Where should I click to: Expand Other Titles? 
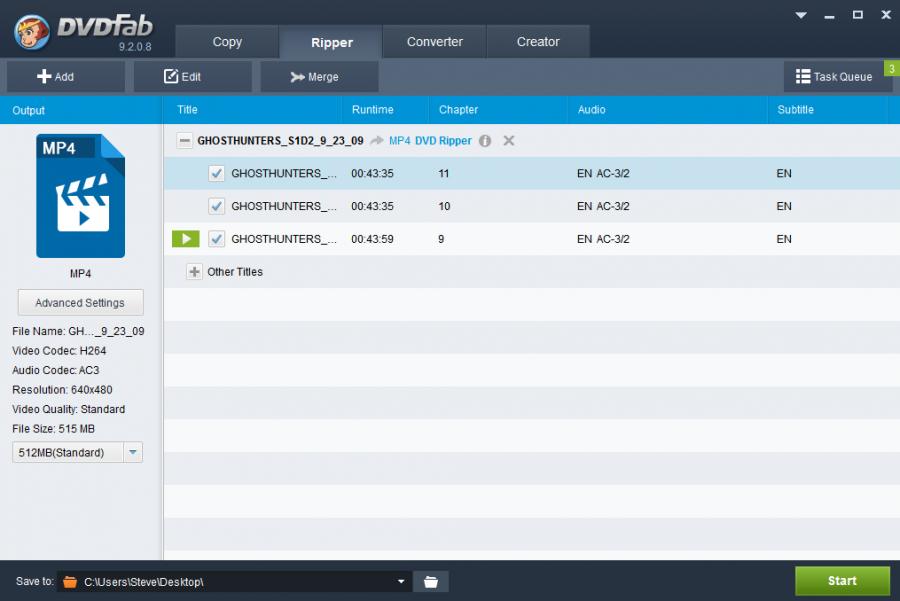[194, 272]
